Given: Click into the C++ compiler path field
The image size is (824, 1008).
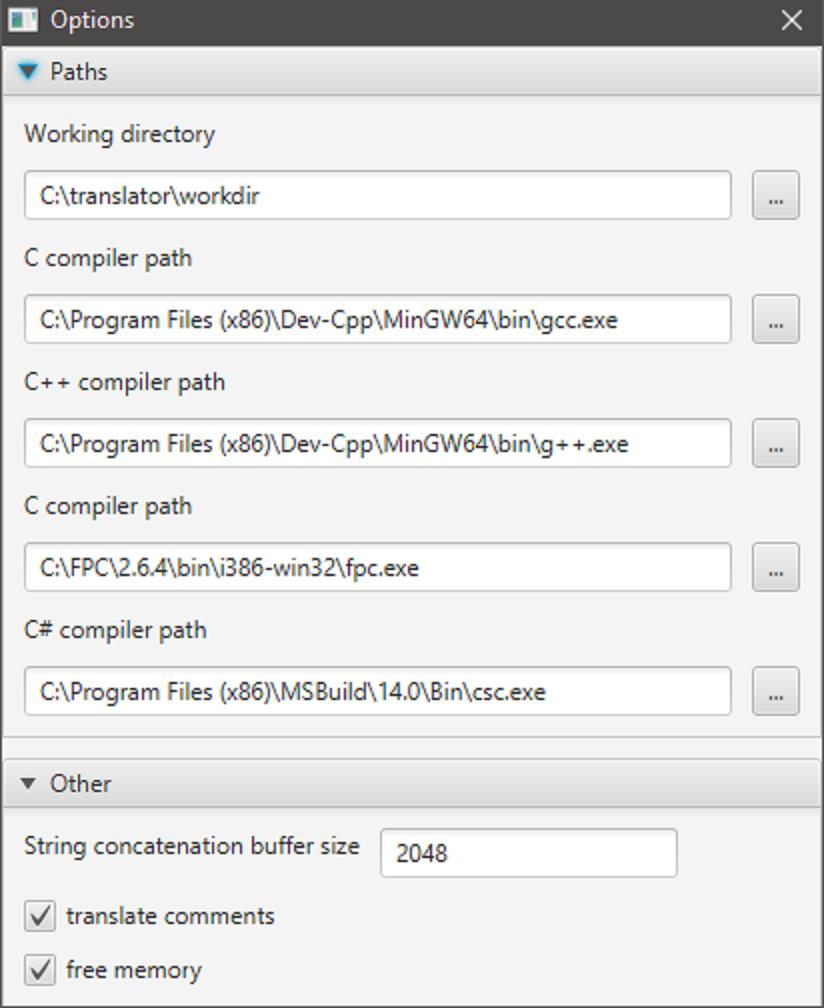Looking at the screenshot, I should pos(378,443).
